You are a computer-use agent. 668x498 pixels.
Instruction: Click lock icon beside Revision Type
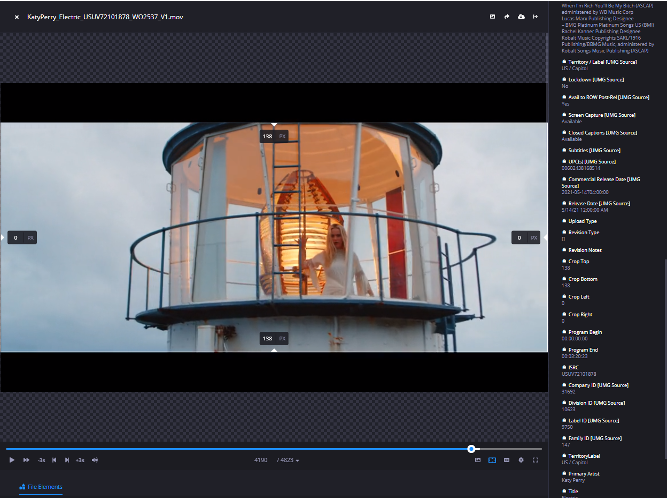tap(564, 232)
